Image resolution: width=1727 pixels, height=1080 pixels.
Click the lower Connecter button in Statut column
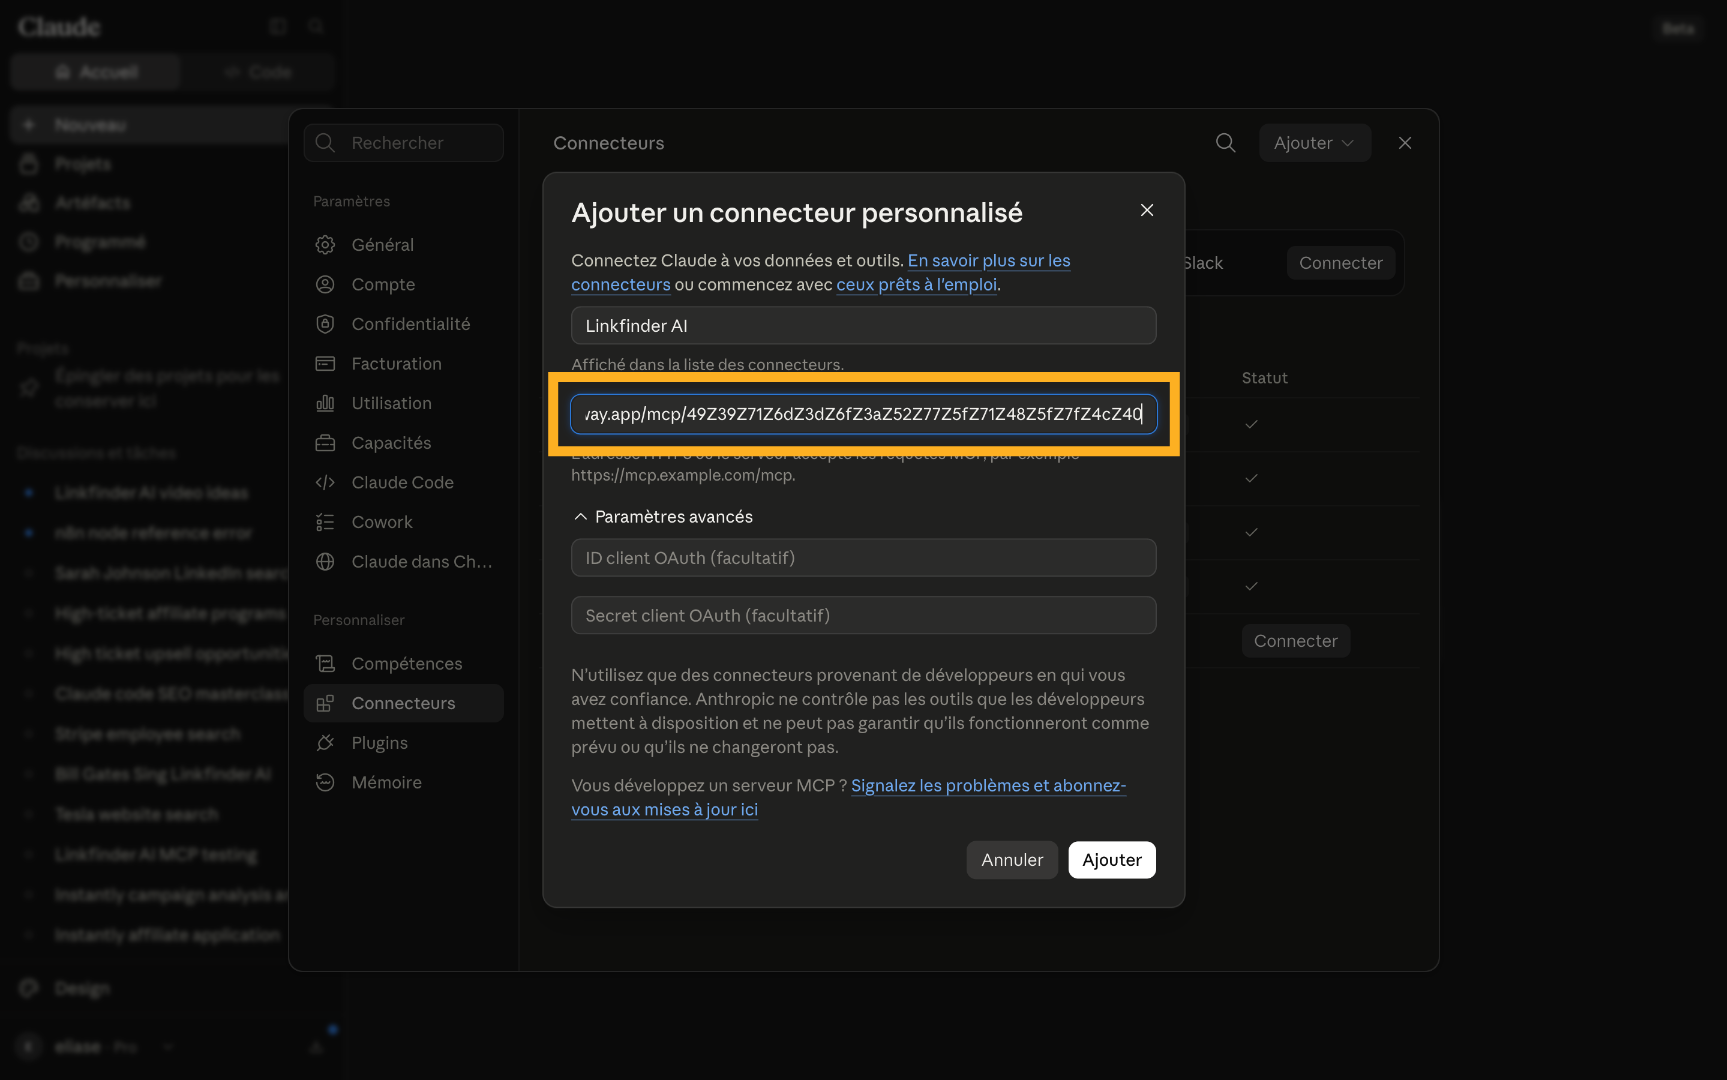[1296, 641]
